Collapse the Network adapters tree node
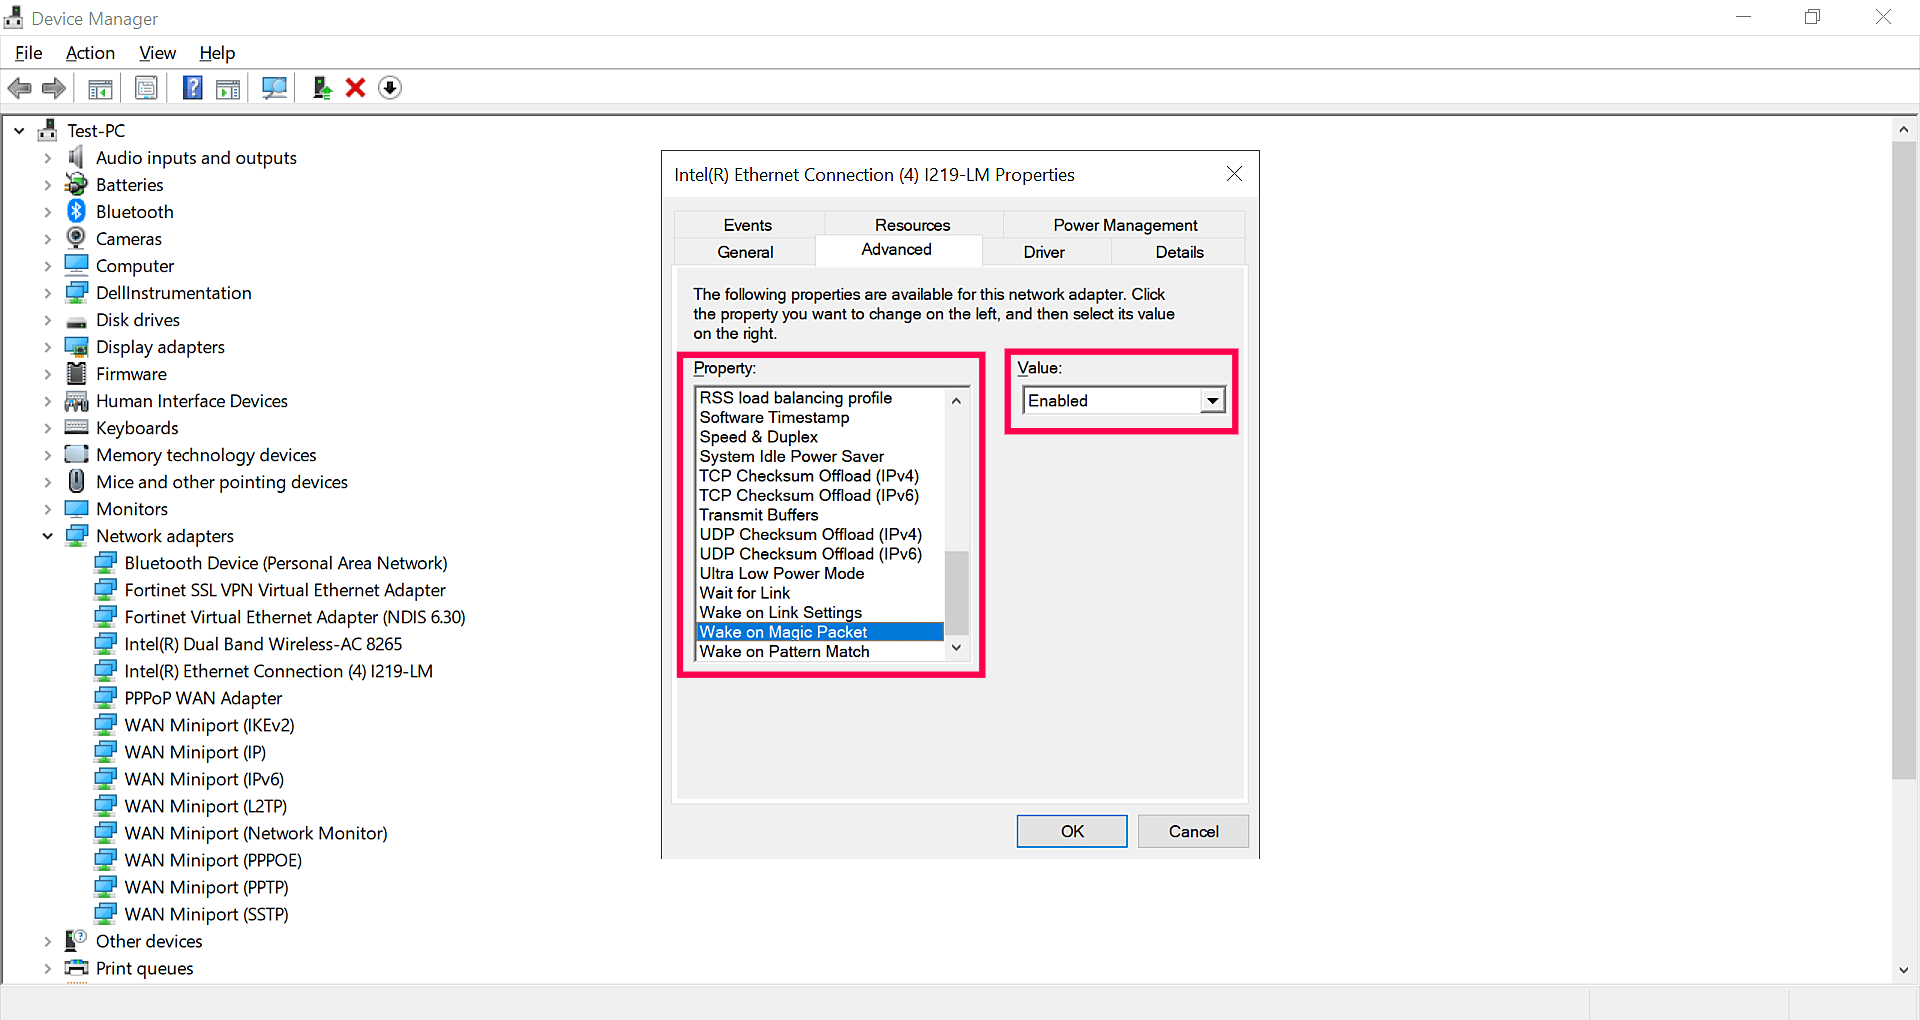This screenshot has height=1020, width=1920. tap(47, 536)
